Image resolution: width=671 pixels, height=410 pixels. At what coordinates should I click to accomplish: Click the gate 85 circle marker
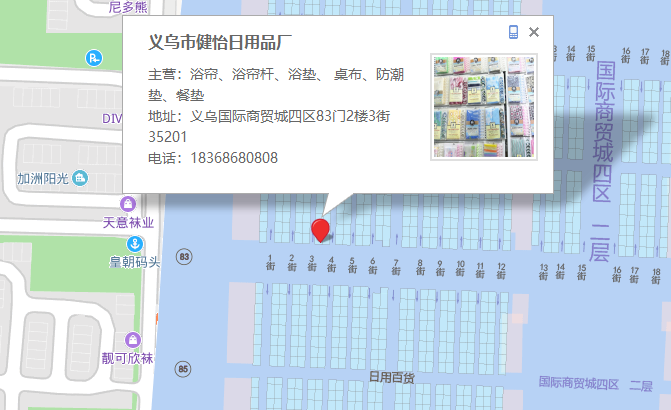(183, 369)
